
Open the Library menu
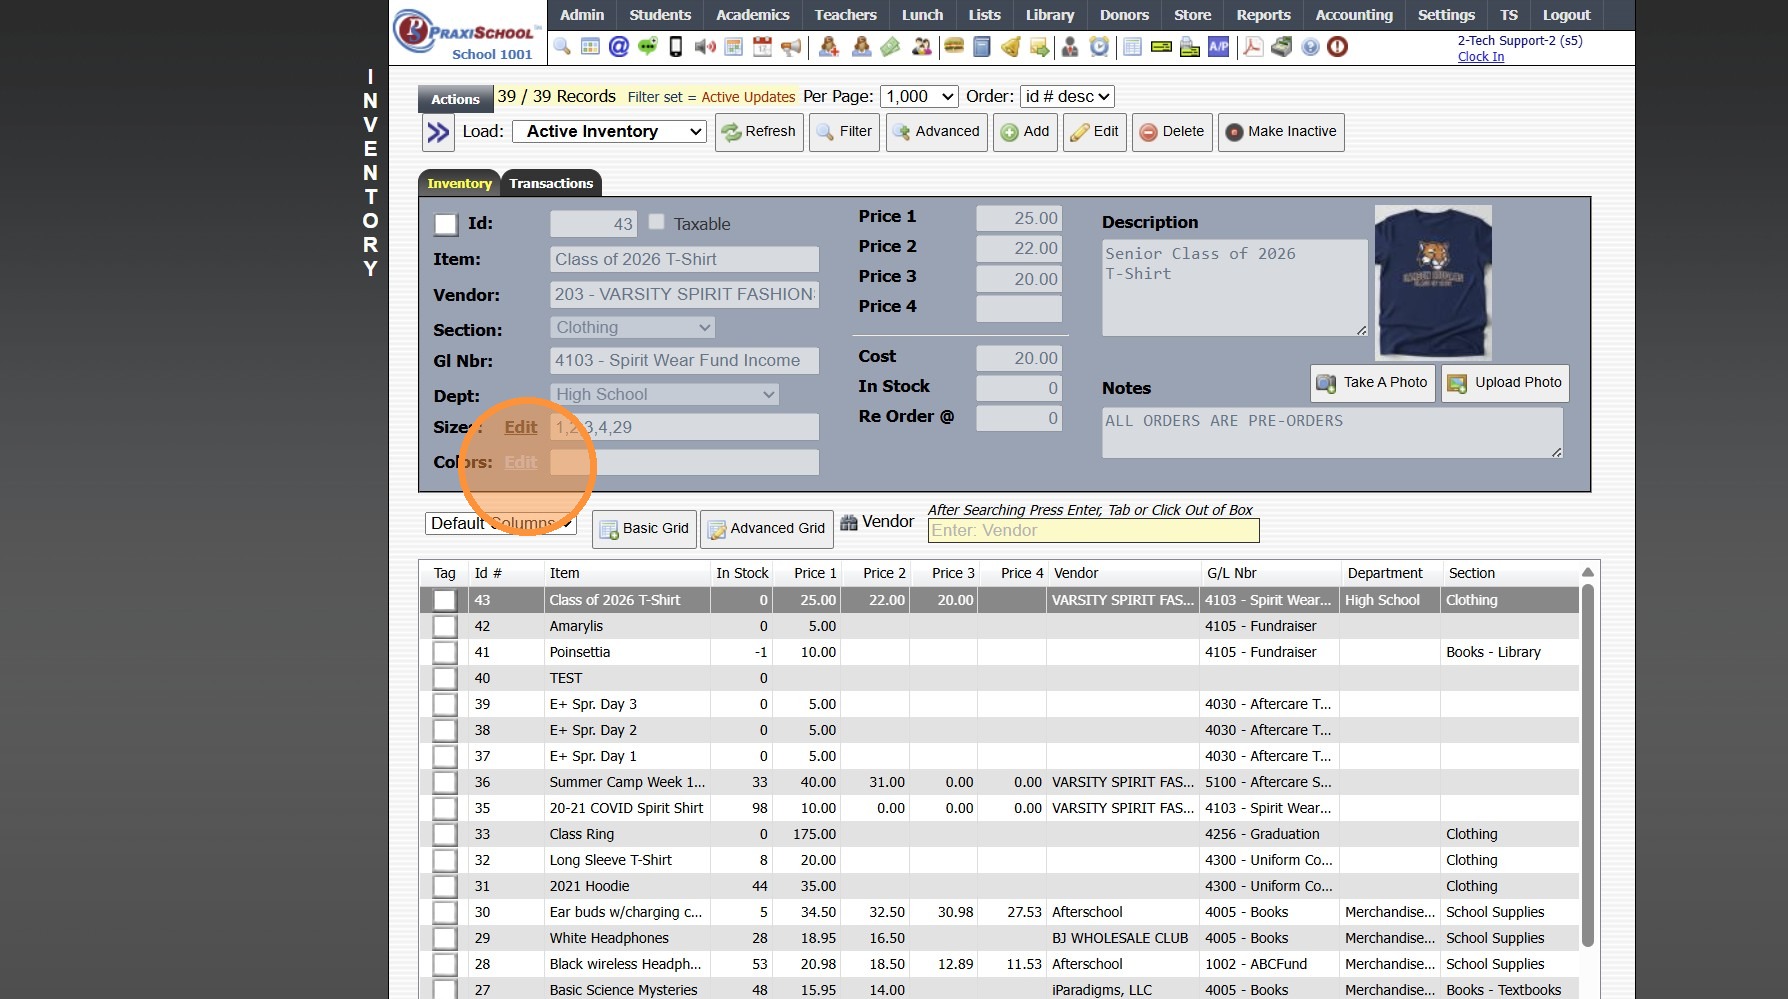1050,15
